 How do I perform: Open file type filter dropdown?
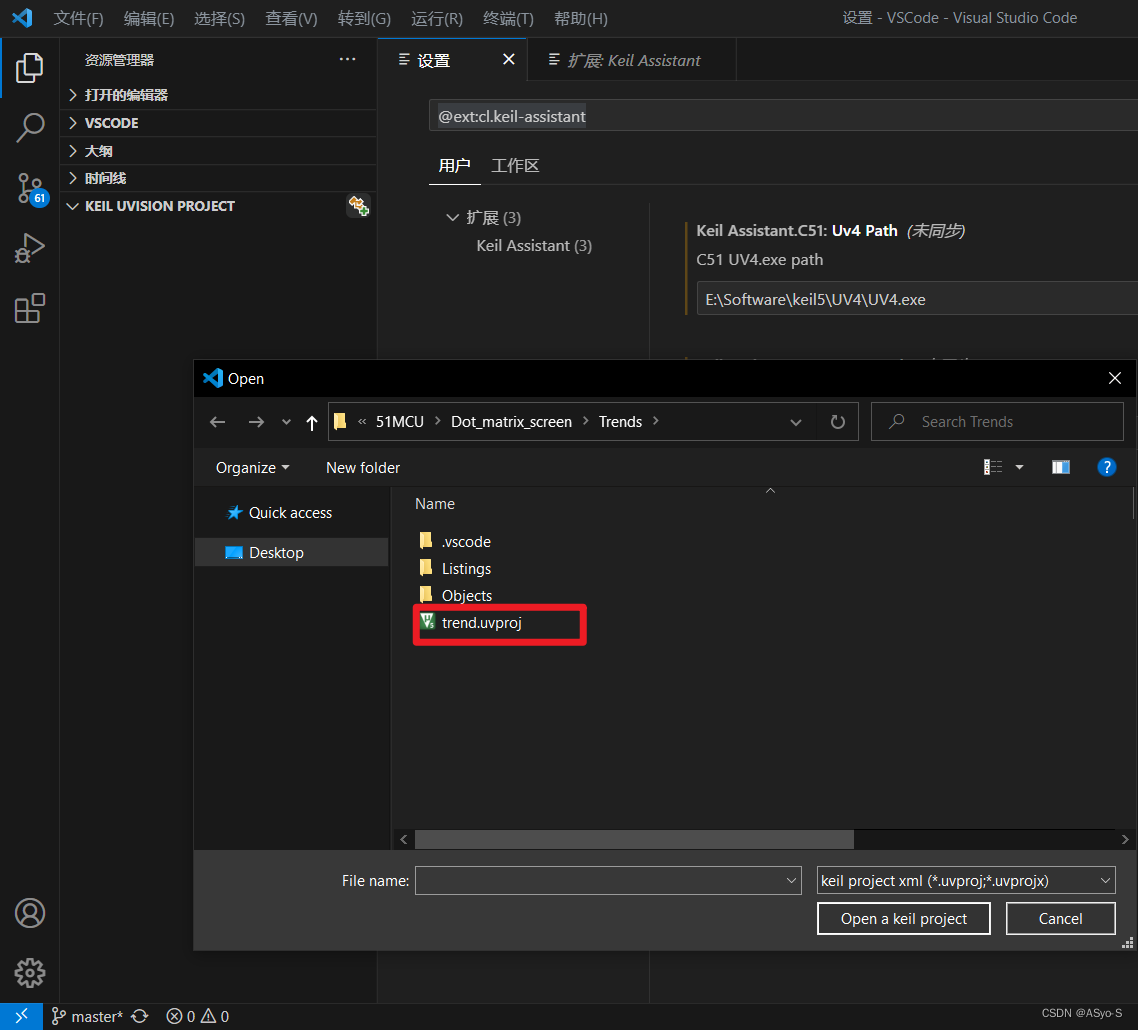(x=1105, y=880)
